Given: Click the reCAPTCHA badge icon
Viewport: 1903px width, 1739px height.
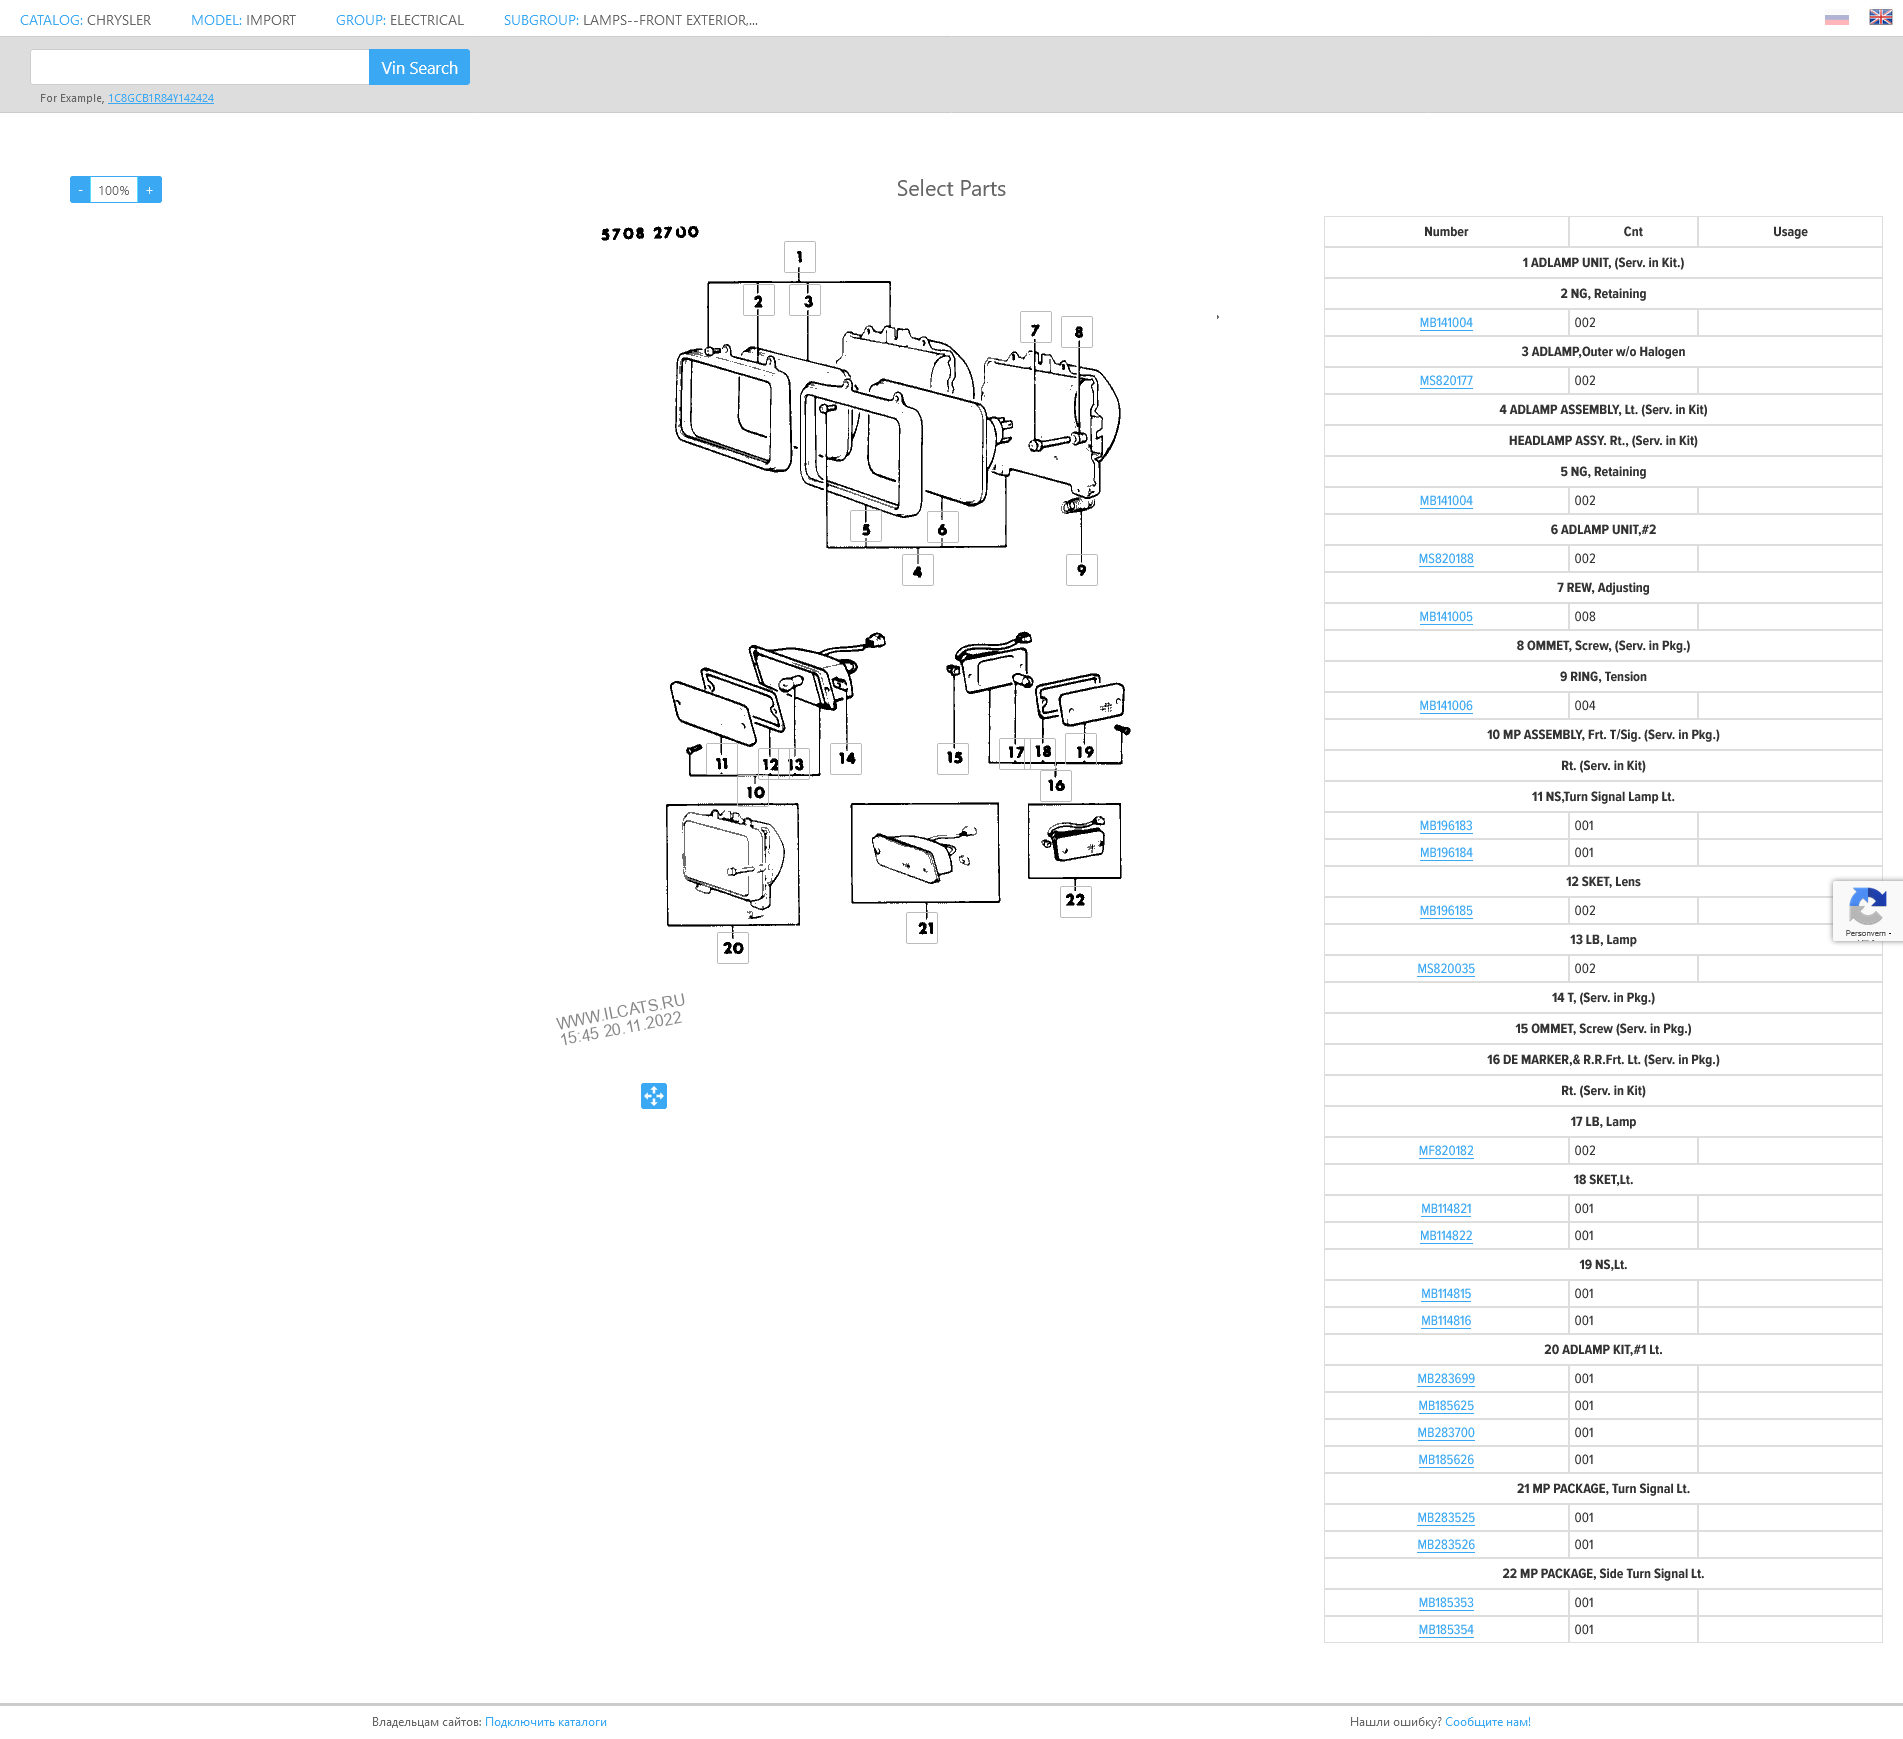Looking at the screenshot, I should [x=1866, y=910].
